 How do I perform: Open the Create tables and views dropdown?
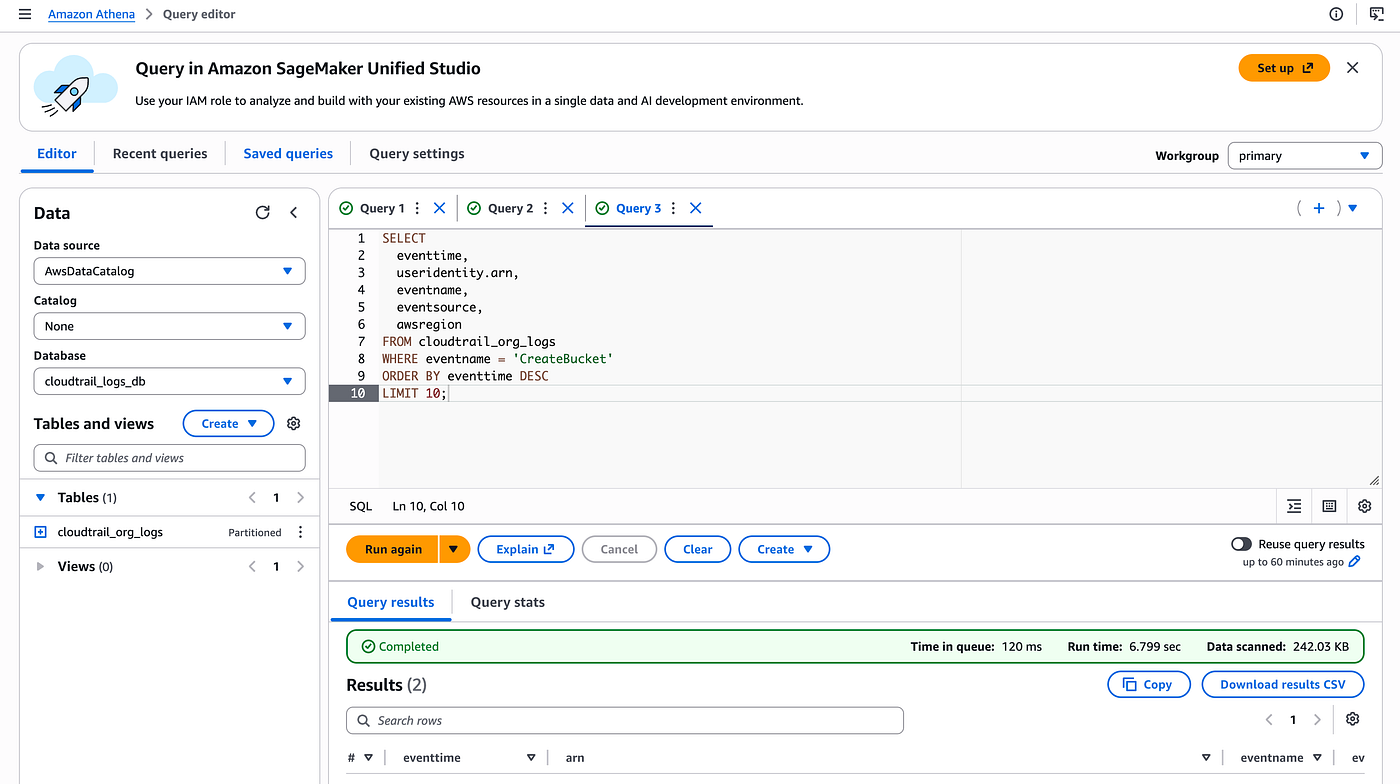click(228, 424)
